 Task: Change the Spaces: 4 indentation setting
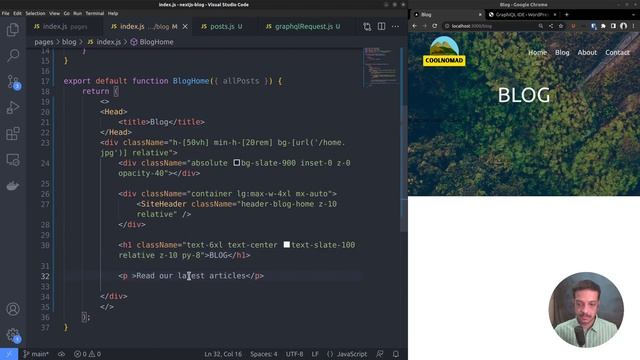[264, 354]
